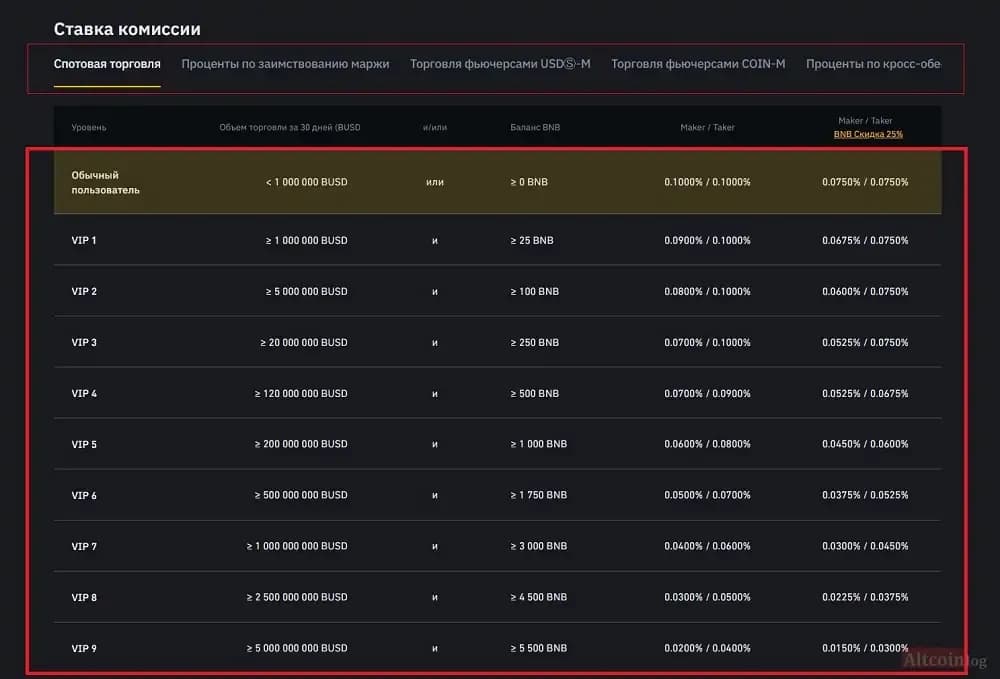
Task: Open the Спотовая торговля tab
Action: pos(107,64)
